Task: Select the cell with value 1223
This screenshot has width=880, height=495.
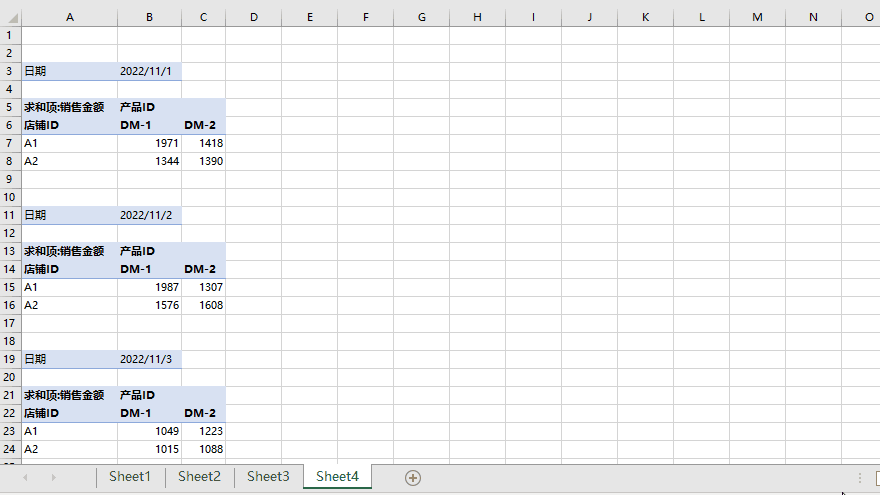Action: 203,431
